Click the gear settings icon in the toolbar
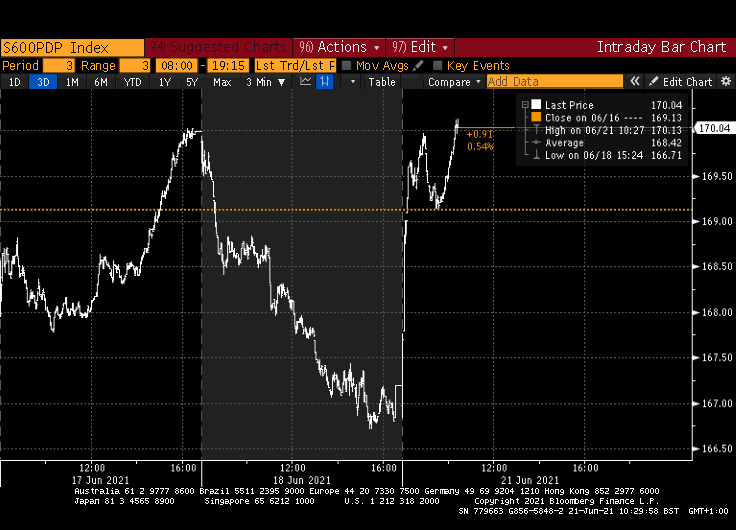736x530 pixels. click(x=727, y=82)
